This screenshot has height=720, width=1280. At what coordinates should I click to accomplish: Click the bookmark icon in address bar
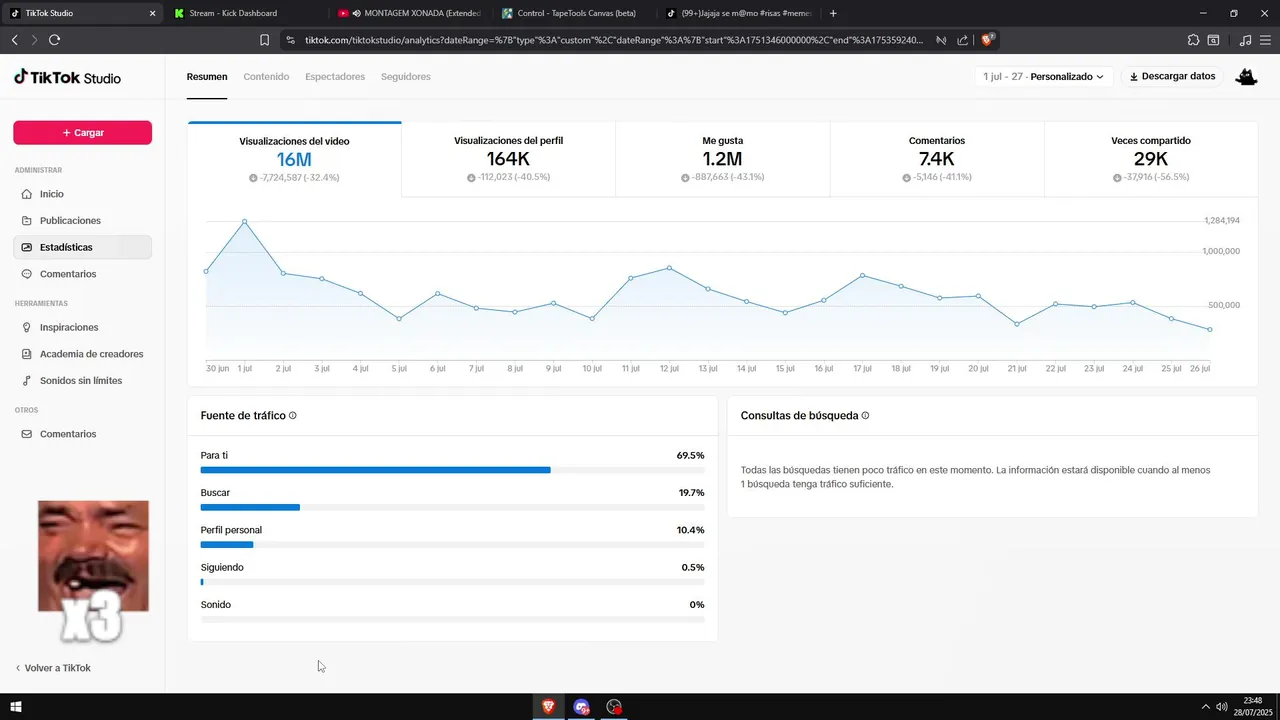click(x=264, y=40)
